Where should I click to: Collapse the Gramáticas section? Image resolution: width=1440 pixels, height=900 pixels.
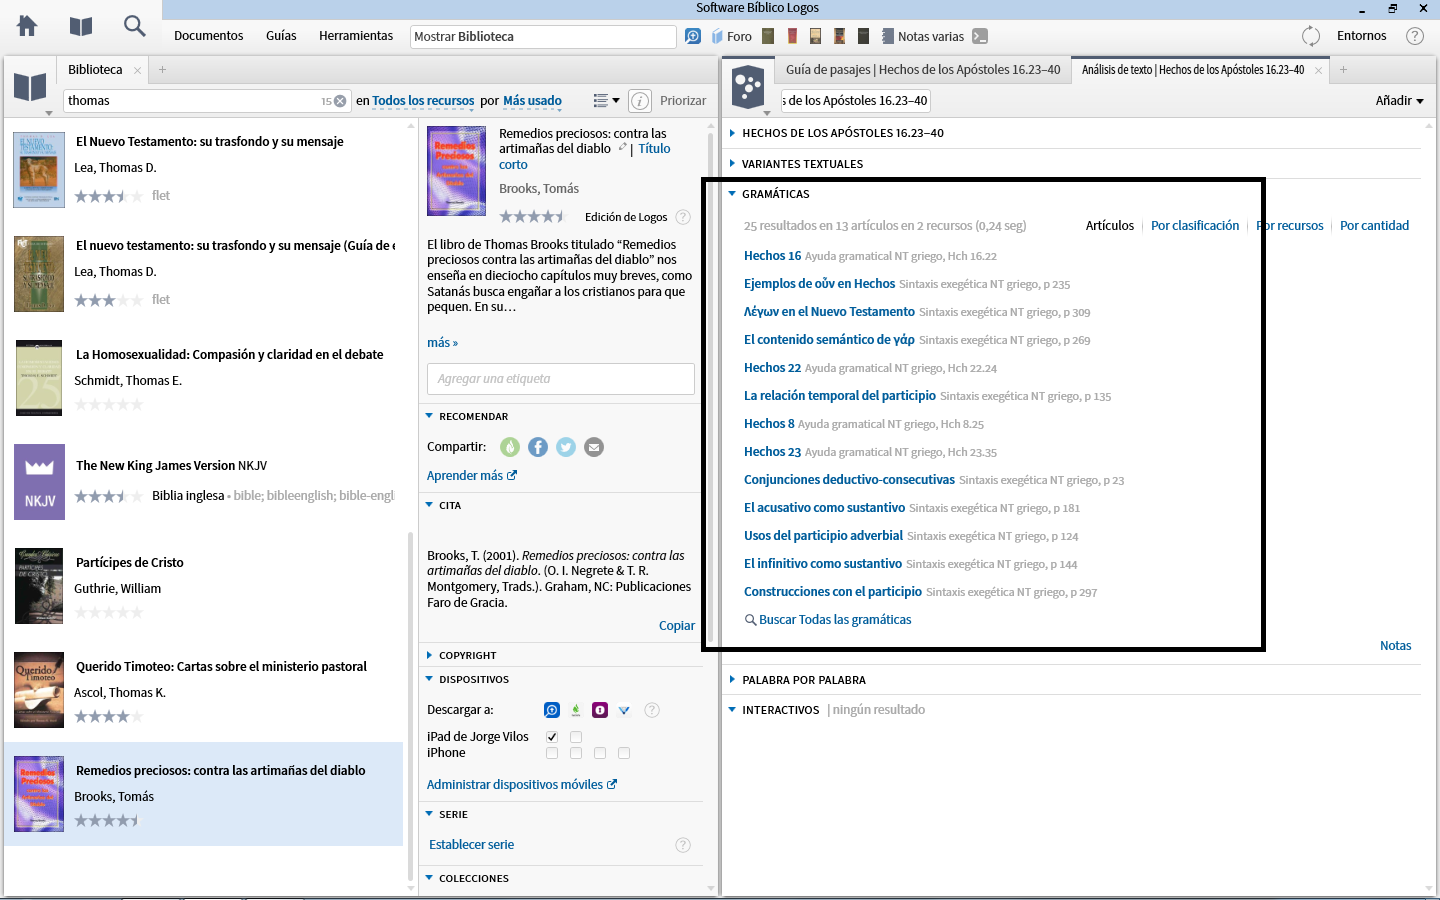(733, 194)
